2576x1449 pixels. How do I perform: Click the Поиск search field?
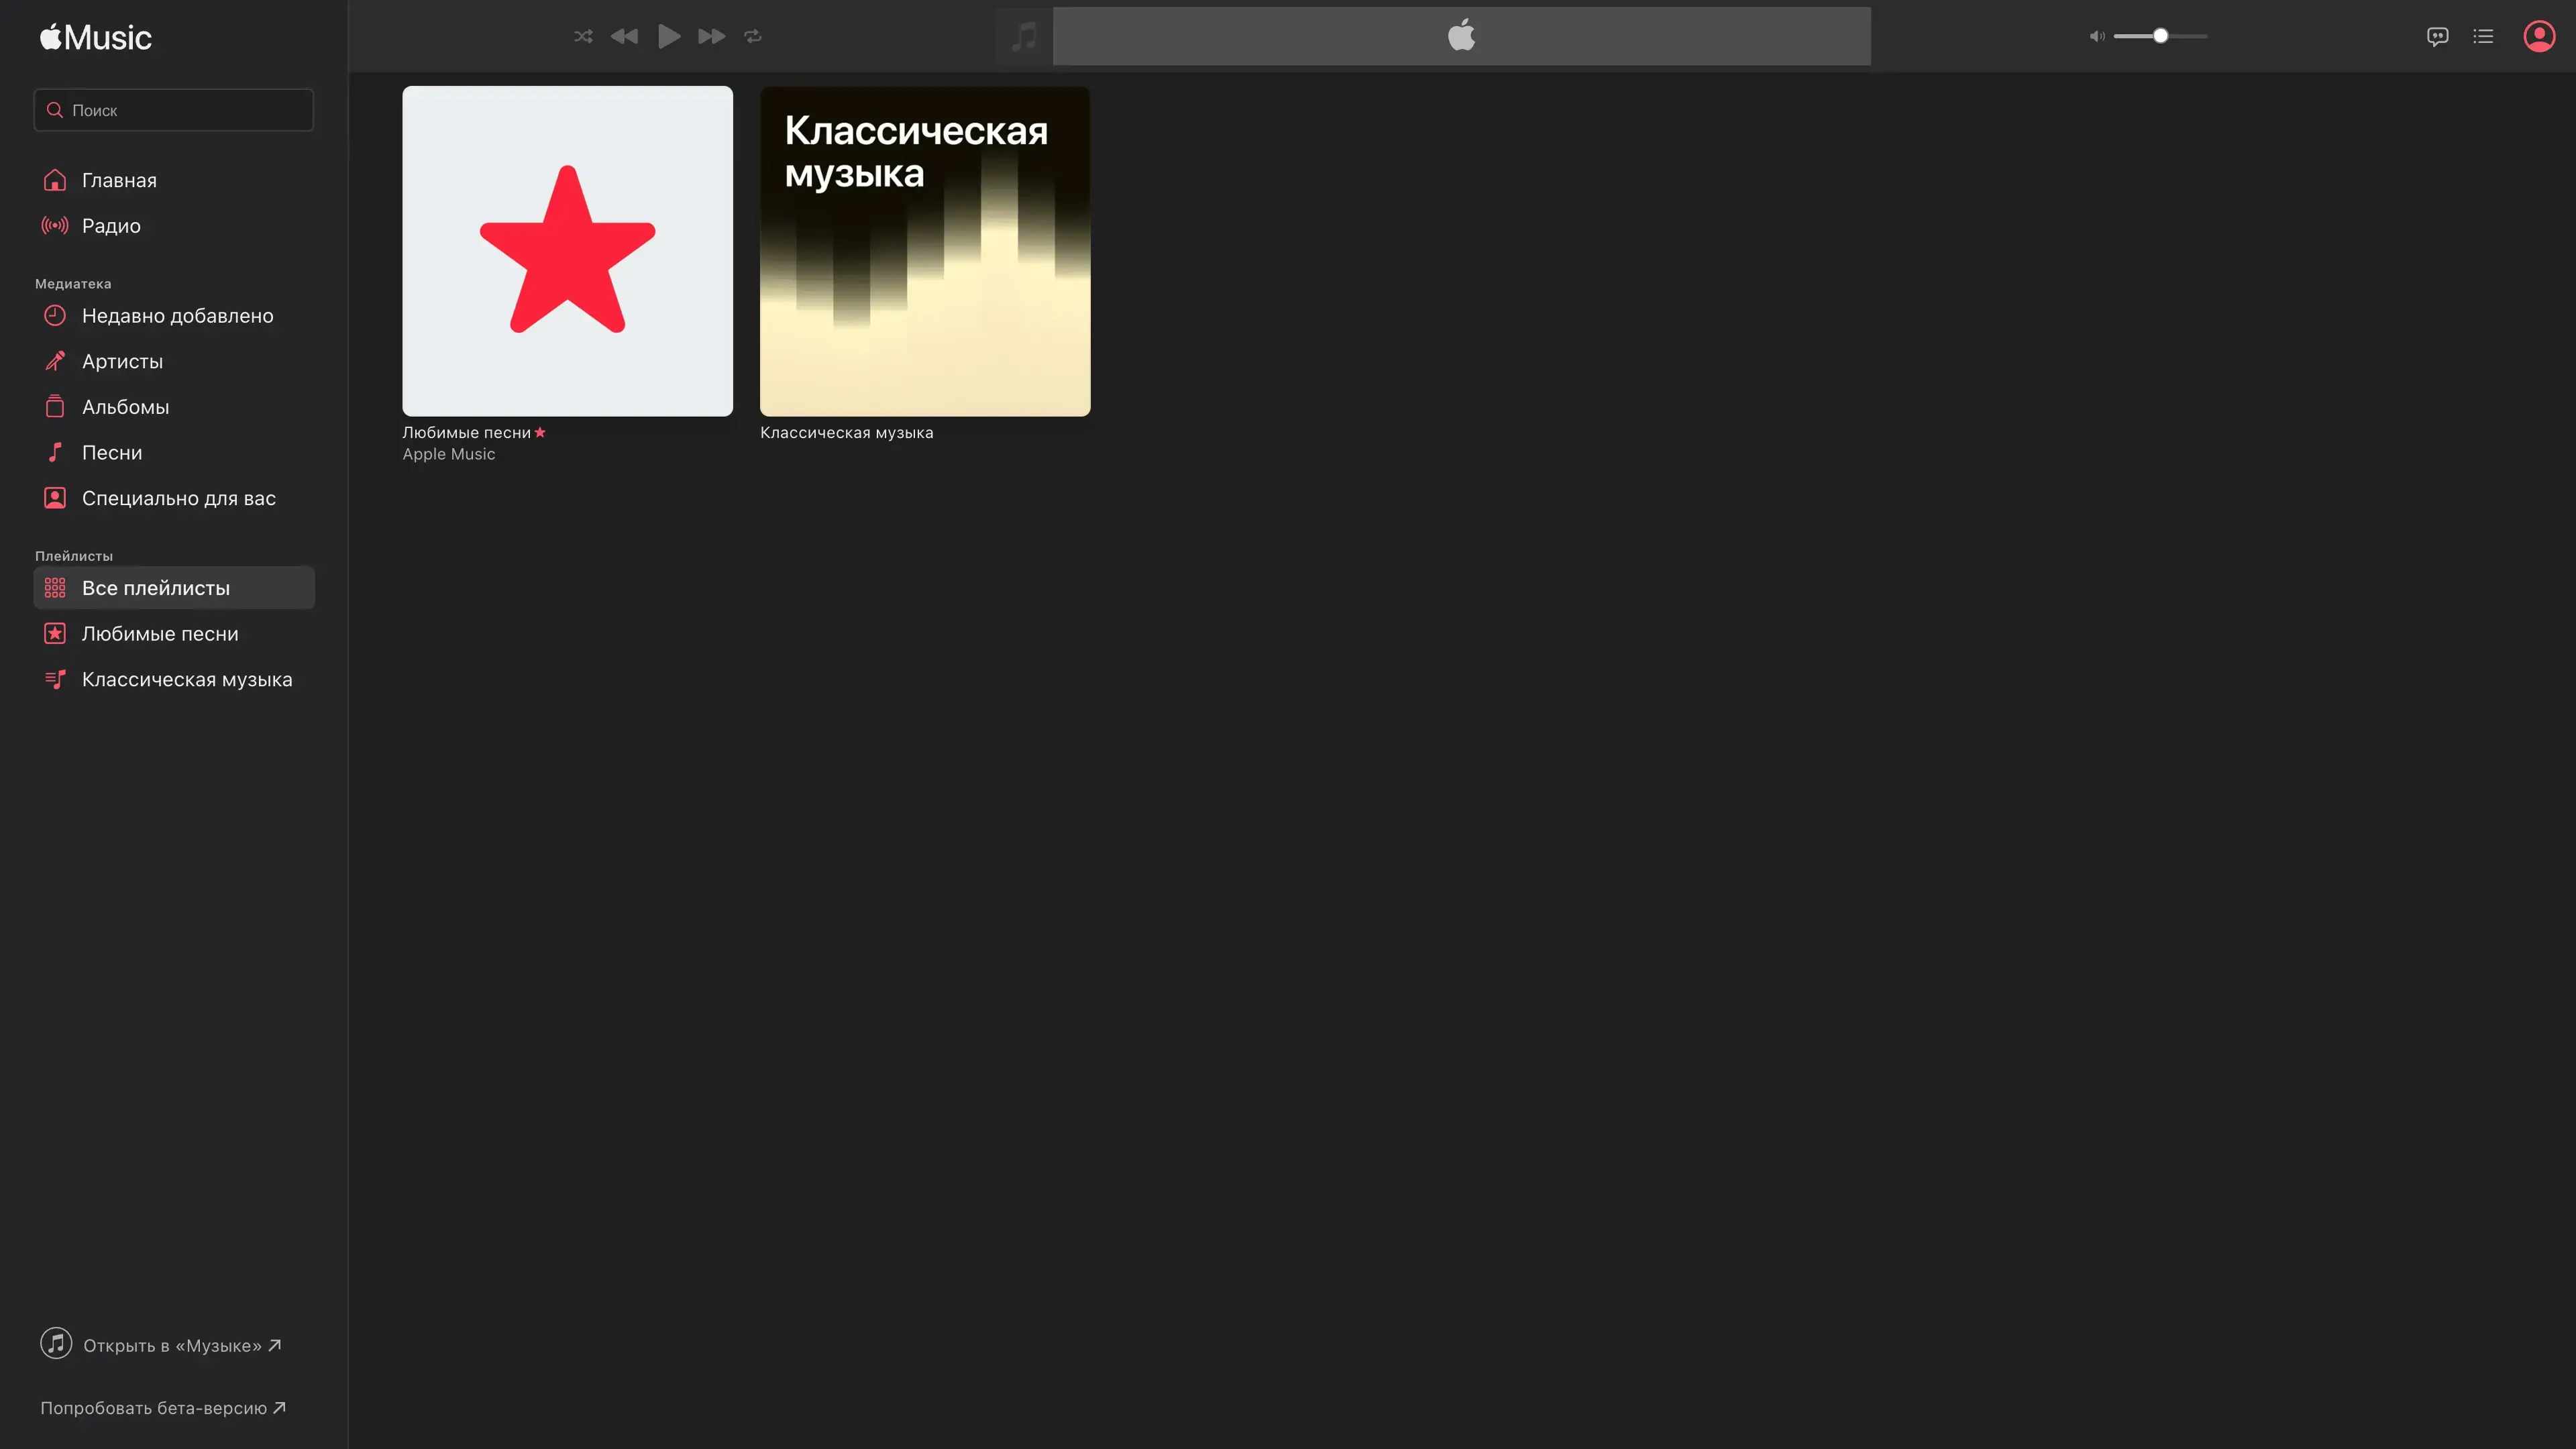click(x=174, y=110)
